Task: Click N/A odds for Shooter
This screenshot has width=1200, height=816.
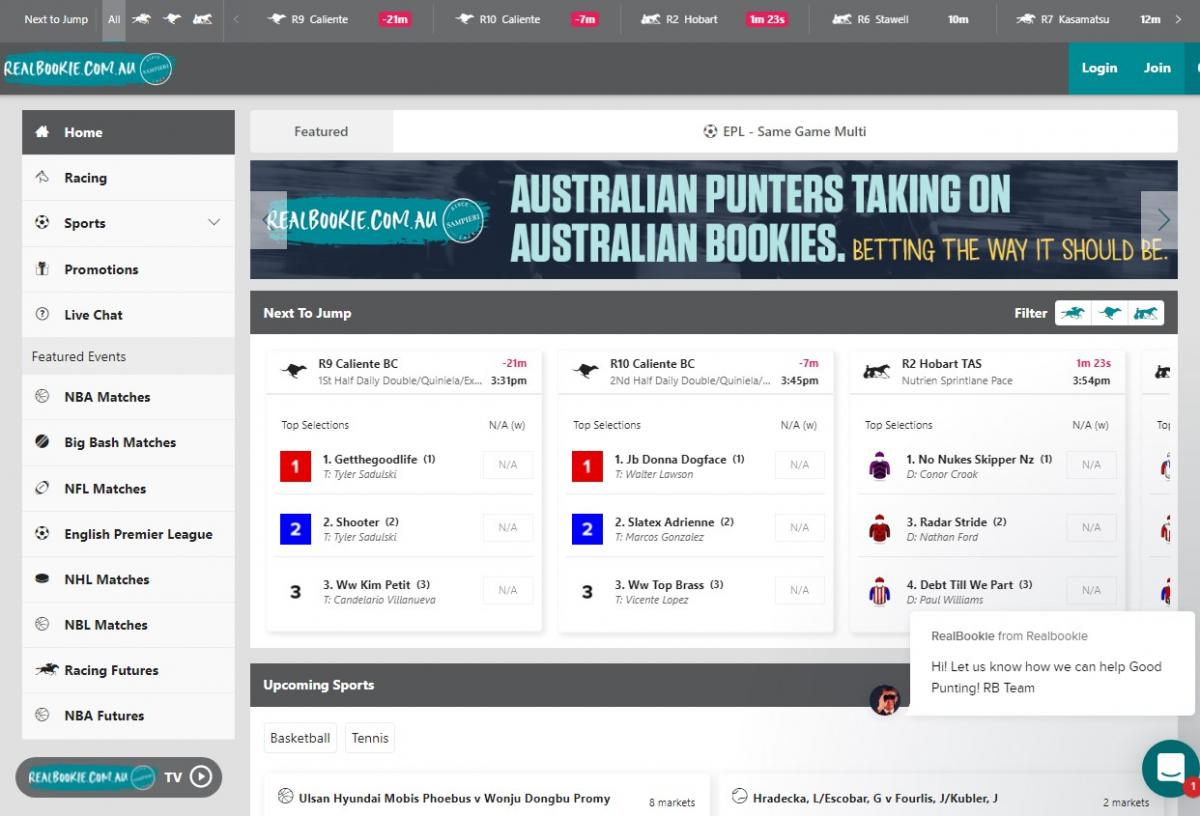Action: [x=507, y=527]
